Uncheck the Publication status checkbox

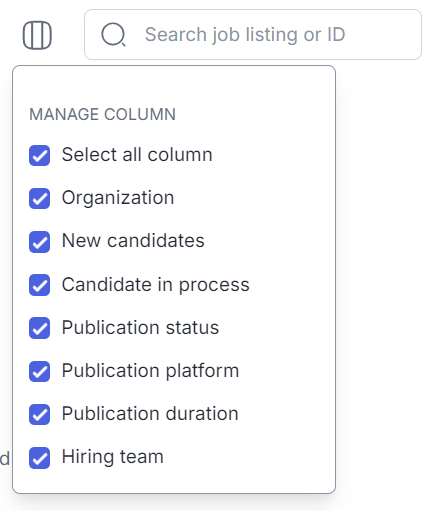pyautogui.click(x=39, y=328)
